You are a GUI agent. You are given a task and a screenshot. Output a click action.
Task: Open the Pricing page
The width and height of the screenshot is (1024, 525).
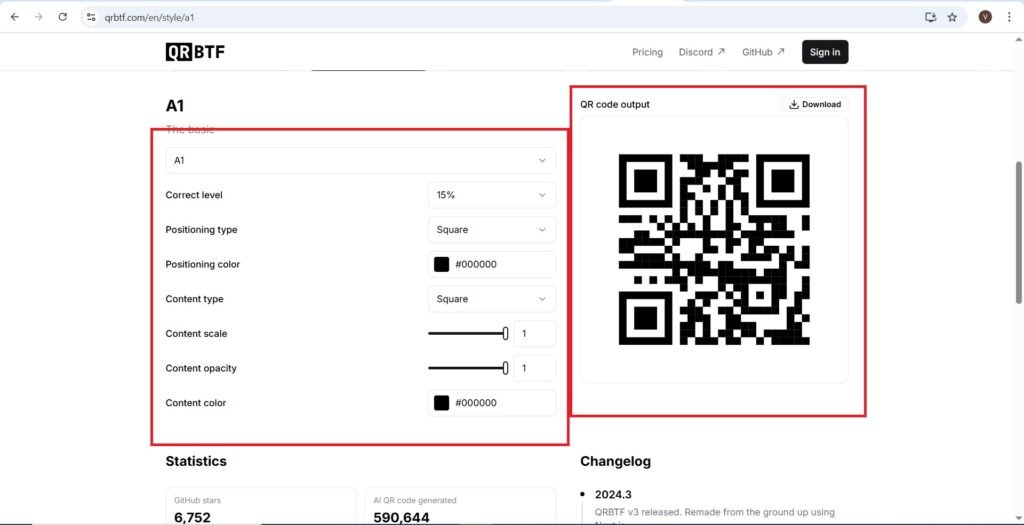pos(647,52)
